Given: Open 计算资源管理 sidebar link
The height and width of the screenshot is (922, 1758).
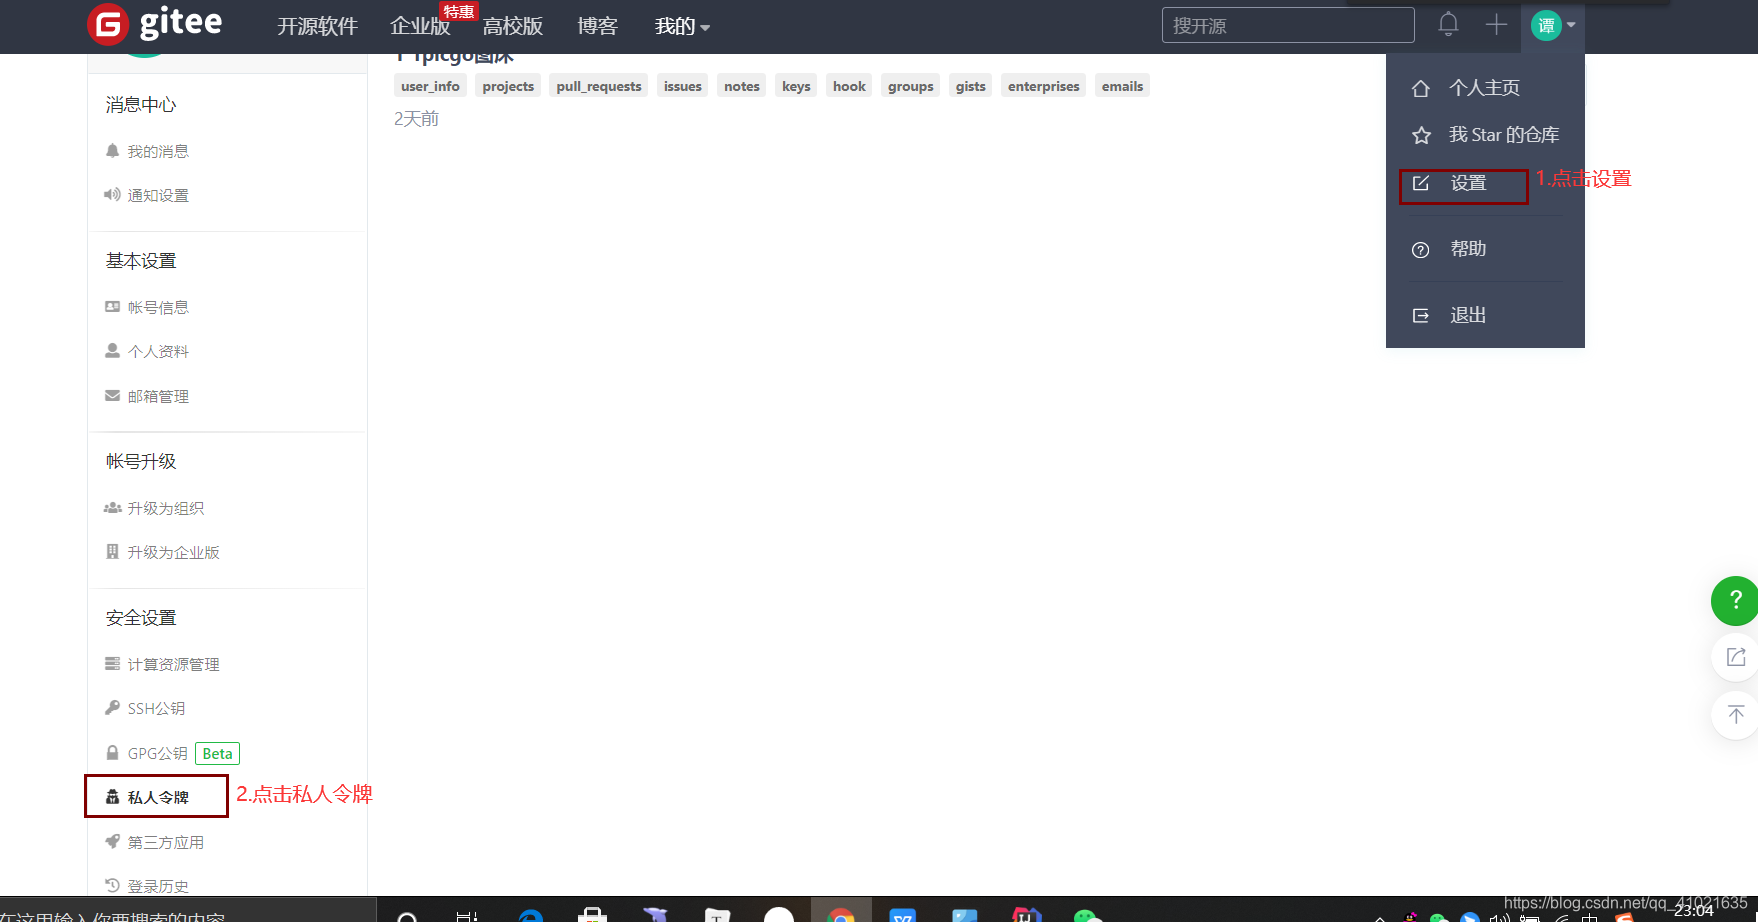Looking at the screenshot, I should click(173, 665).
